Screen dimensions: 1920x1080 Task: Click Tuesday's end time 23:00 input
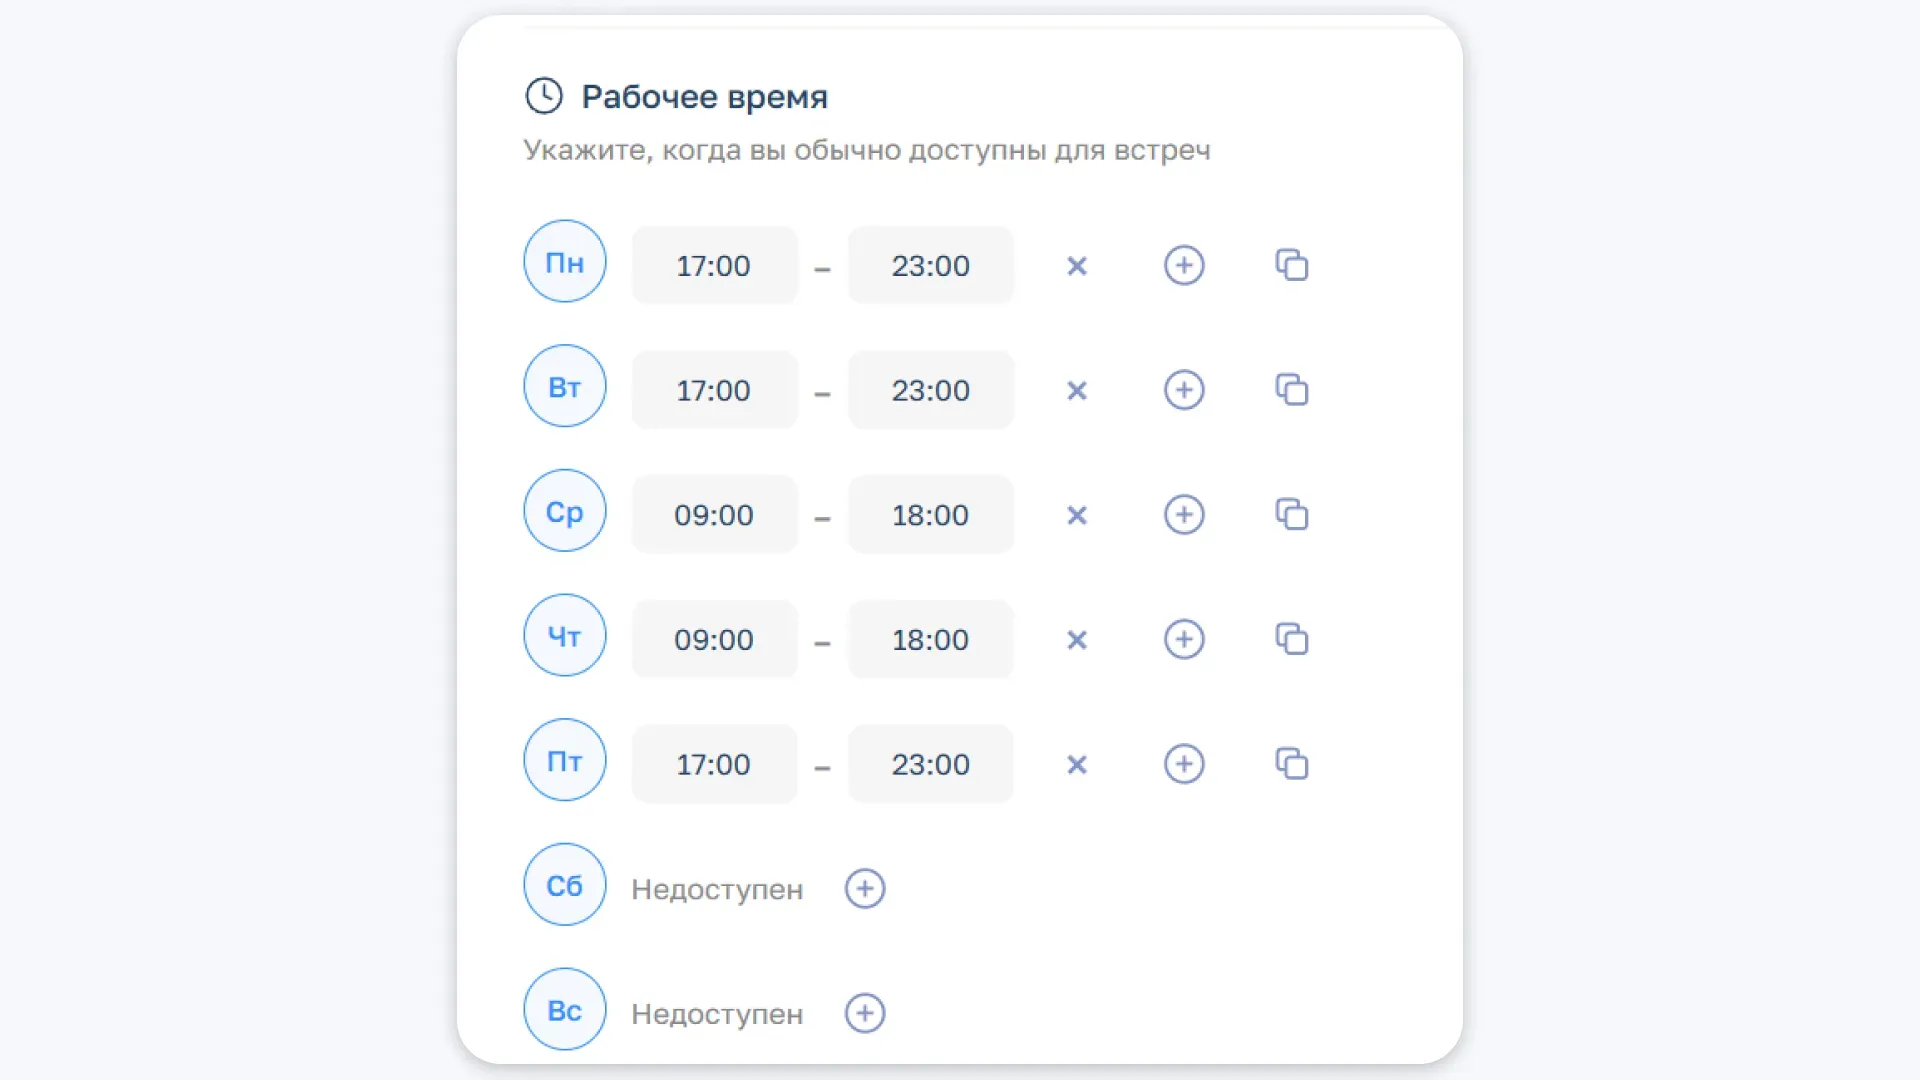tap(930, 390)
